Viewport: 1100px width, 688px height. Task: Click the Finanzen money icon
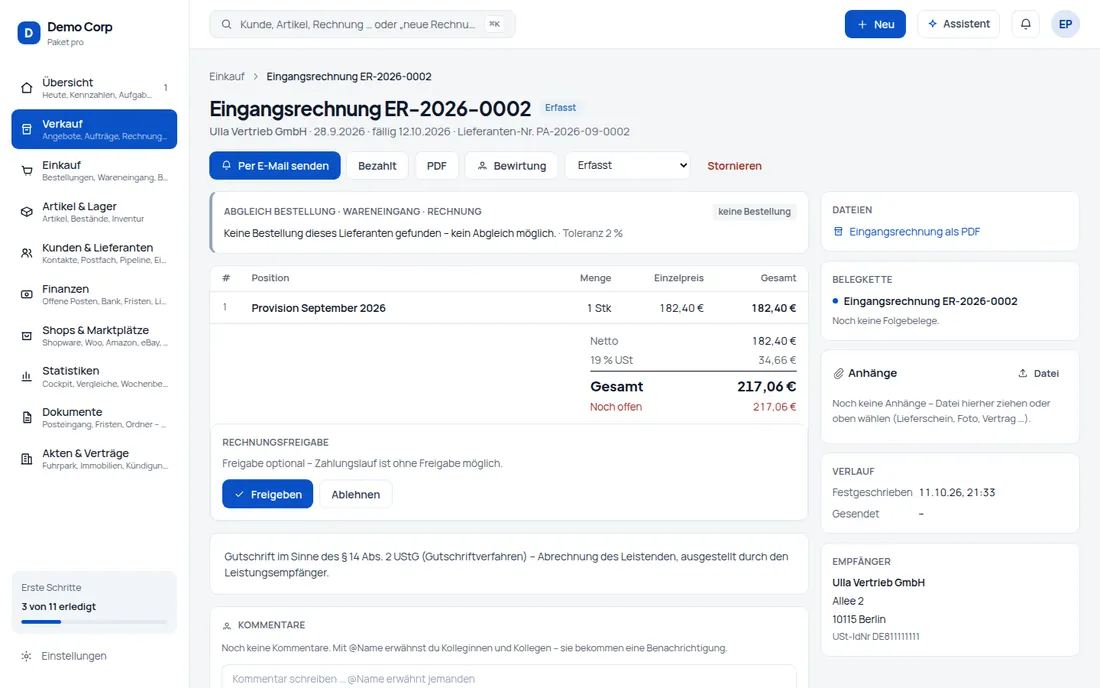click(x=27, y=295)
